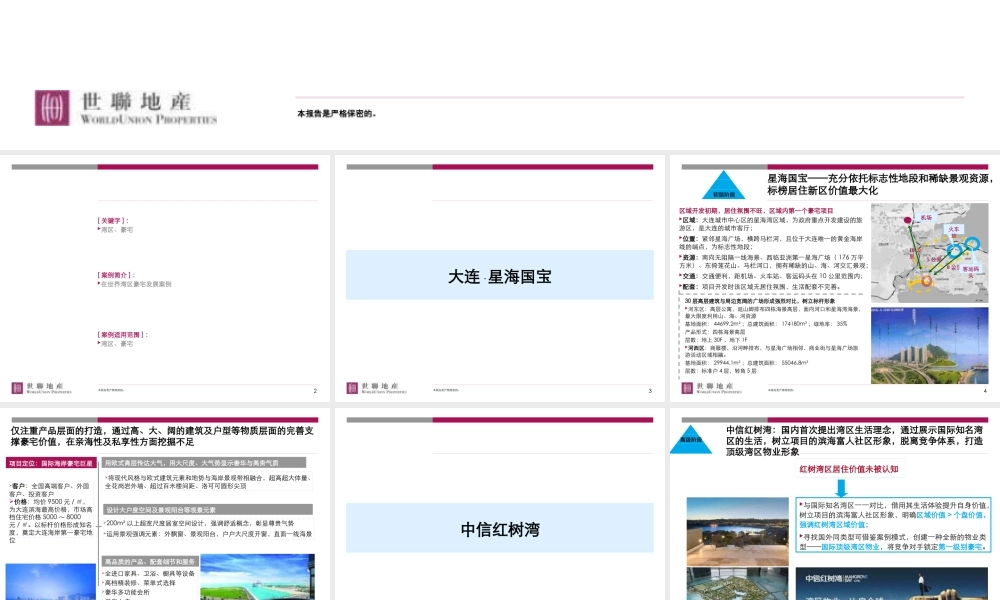The image size is (1000, 600).
Task: Select the text '本报告是严格保密的。' on cover
Action: pos(337,113)
